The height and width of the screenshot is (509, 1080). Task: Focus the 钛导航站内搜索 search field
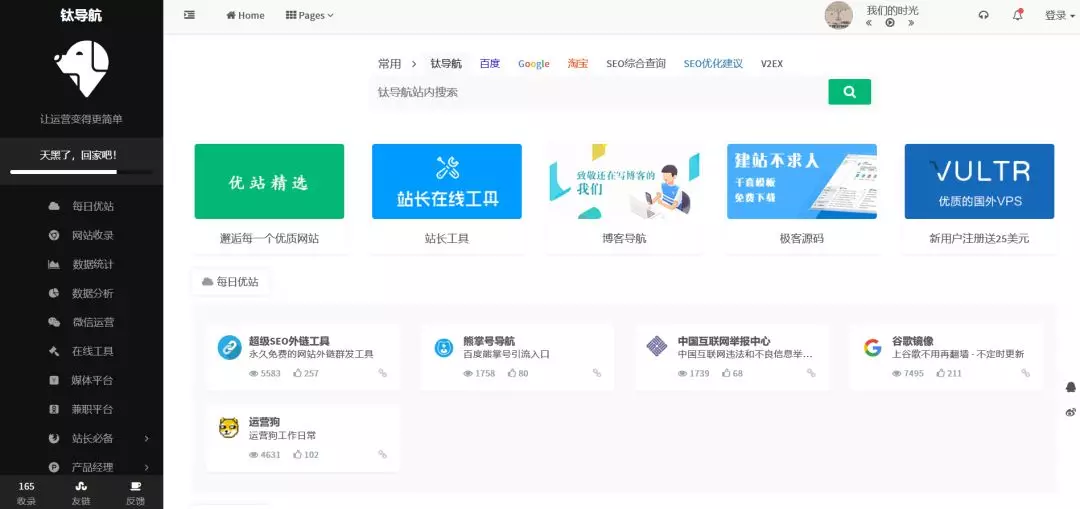[599, 92]
